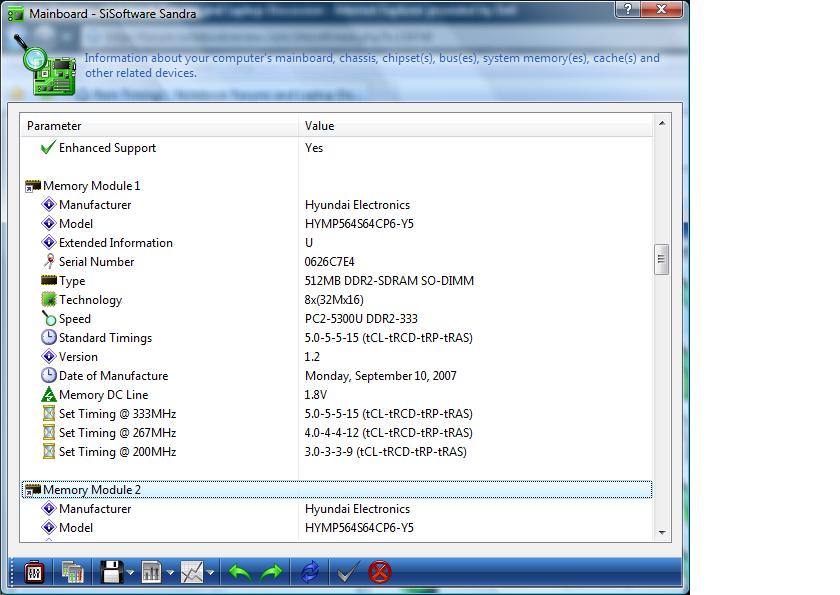Image resolution: width=840 pixels, height=595 pixels.
Task: Click the line graph icon
Action: pos(192,573)
